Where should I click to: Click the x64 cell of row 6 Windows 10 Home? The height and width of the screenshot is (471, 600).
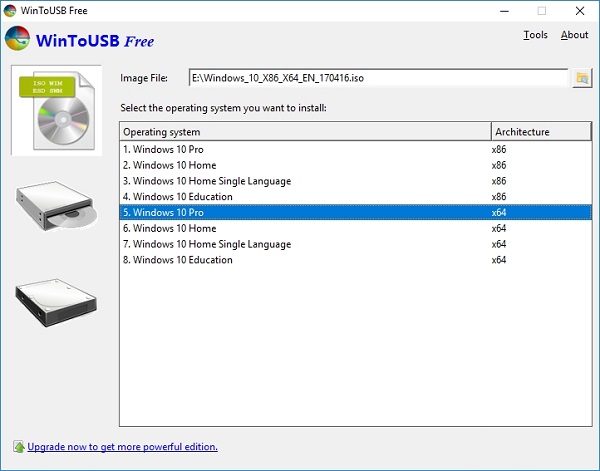point(499,228)
